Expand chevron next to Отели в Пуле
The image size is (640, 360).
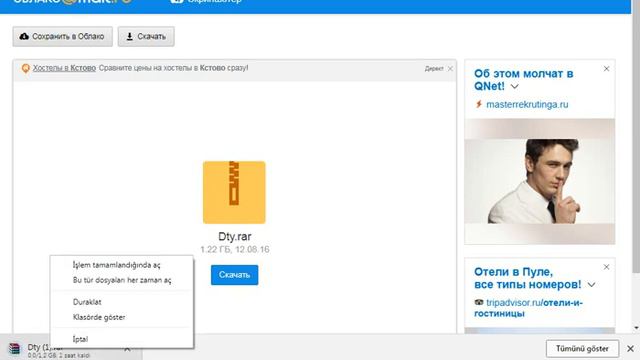[x=591, y=284]
